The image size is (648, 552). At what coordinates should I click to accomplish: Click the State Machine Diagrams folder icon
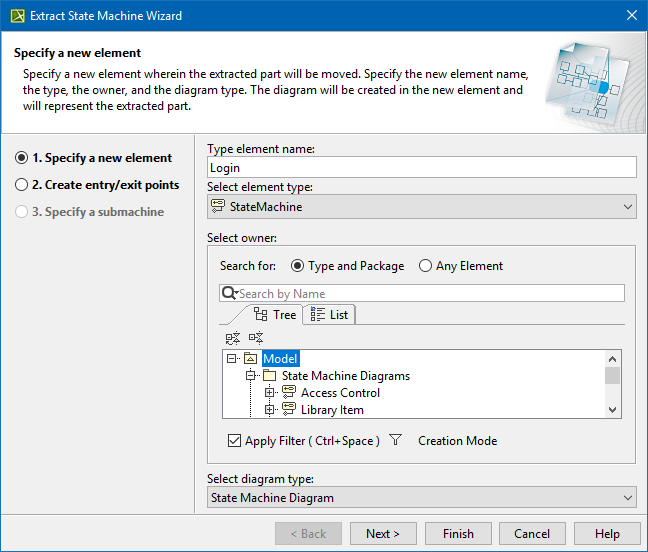coord(269,376)
